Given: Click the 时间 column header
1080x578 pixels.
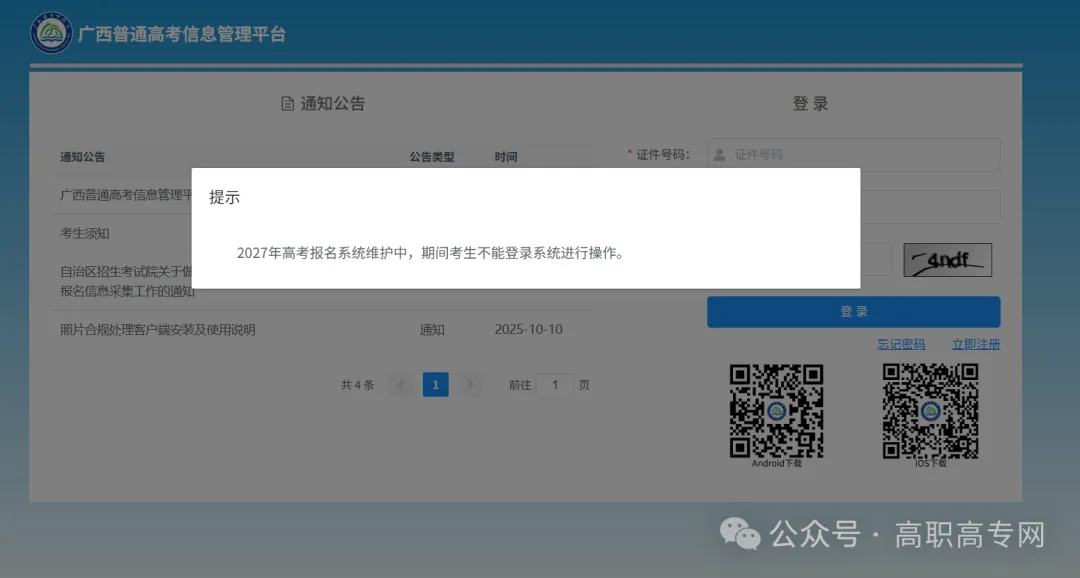Looking at the screenshot, I should (x=506, y=157).
